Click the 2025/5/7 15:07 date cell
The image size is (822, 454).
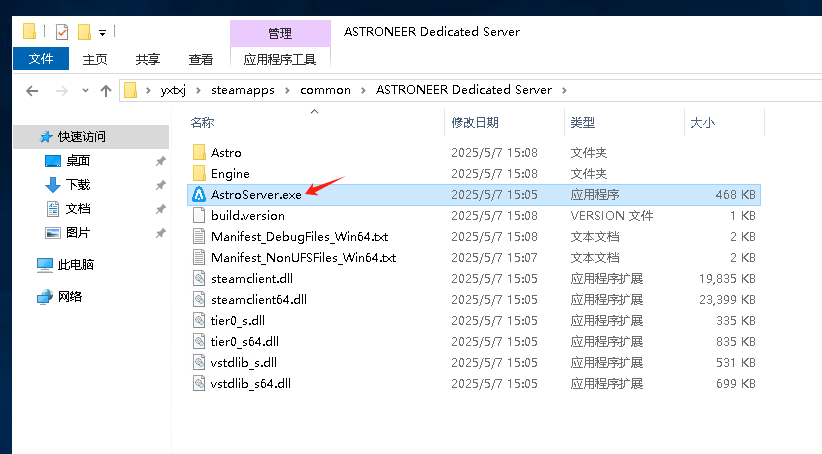494,258
